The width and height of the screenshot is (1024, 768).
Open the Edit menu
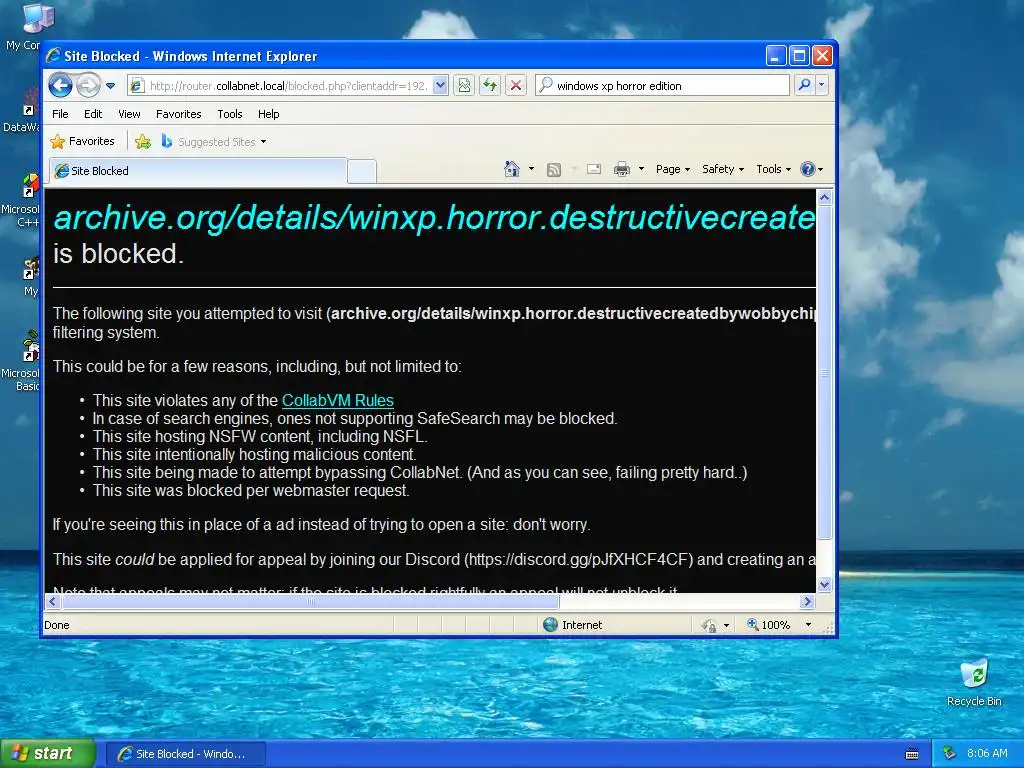[x=93, y=114]
